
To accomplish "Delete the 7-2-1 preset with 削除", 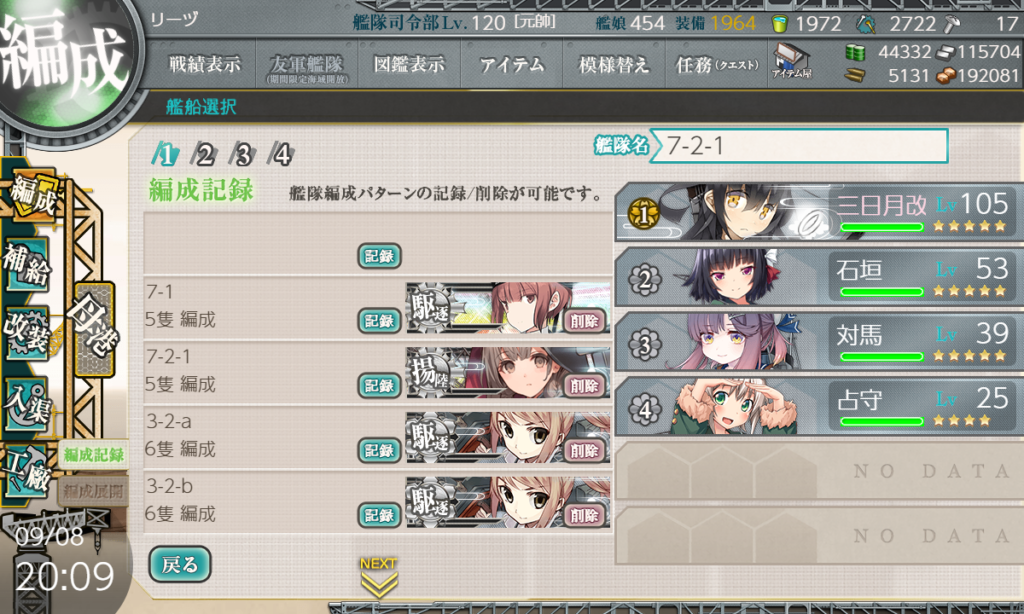I will pyautogui.click(x=584, y=386).
